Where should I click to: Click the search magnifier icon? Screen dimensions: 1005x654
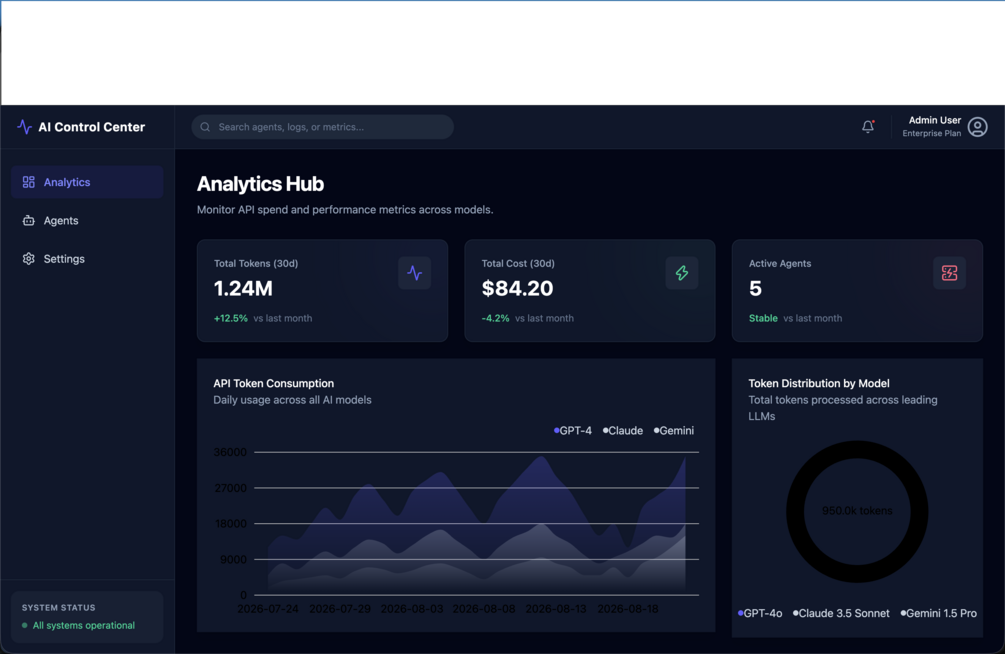tap(205, 127)
